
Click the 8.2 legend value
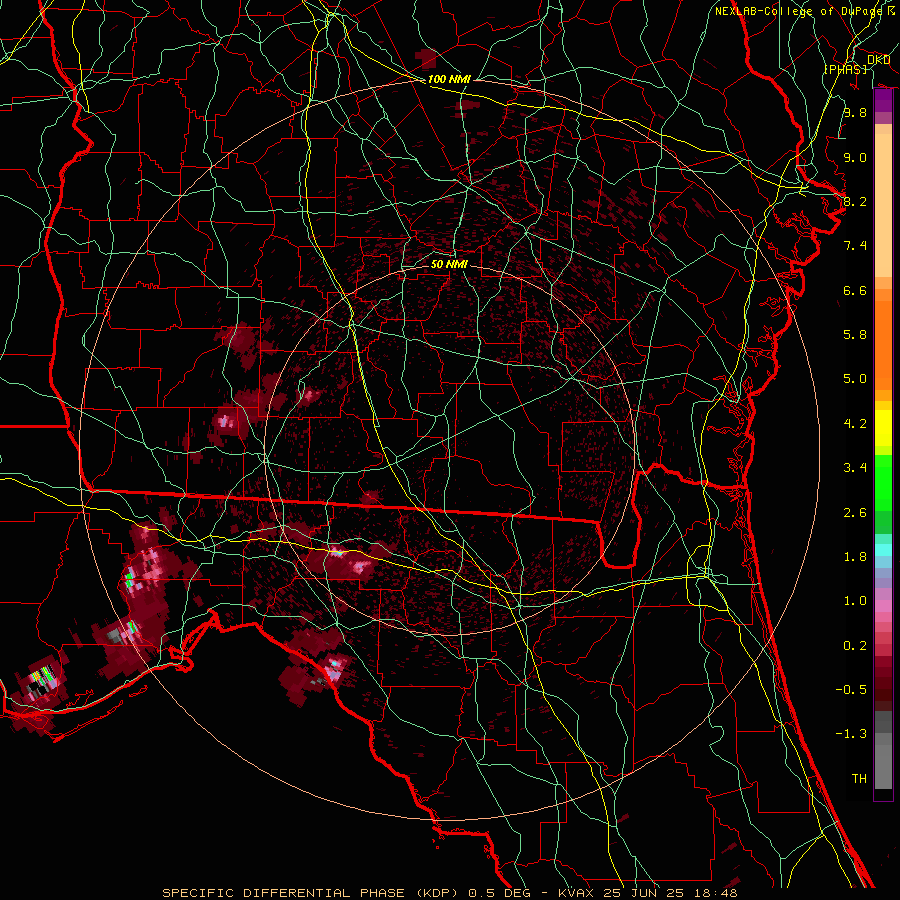coord(855,201)
